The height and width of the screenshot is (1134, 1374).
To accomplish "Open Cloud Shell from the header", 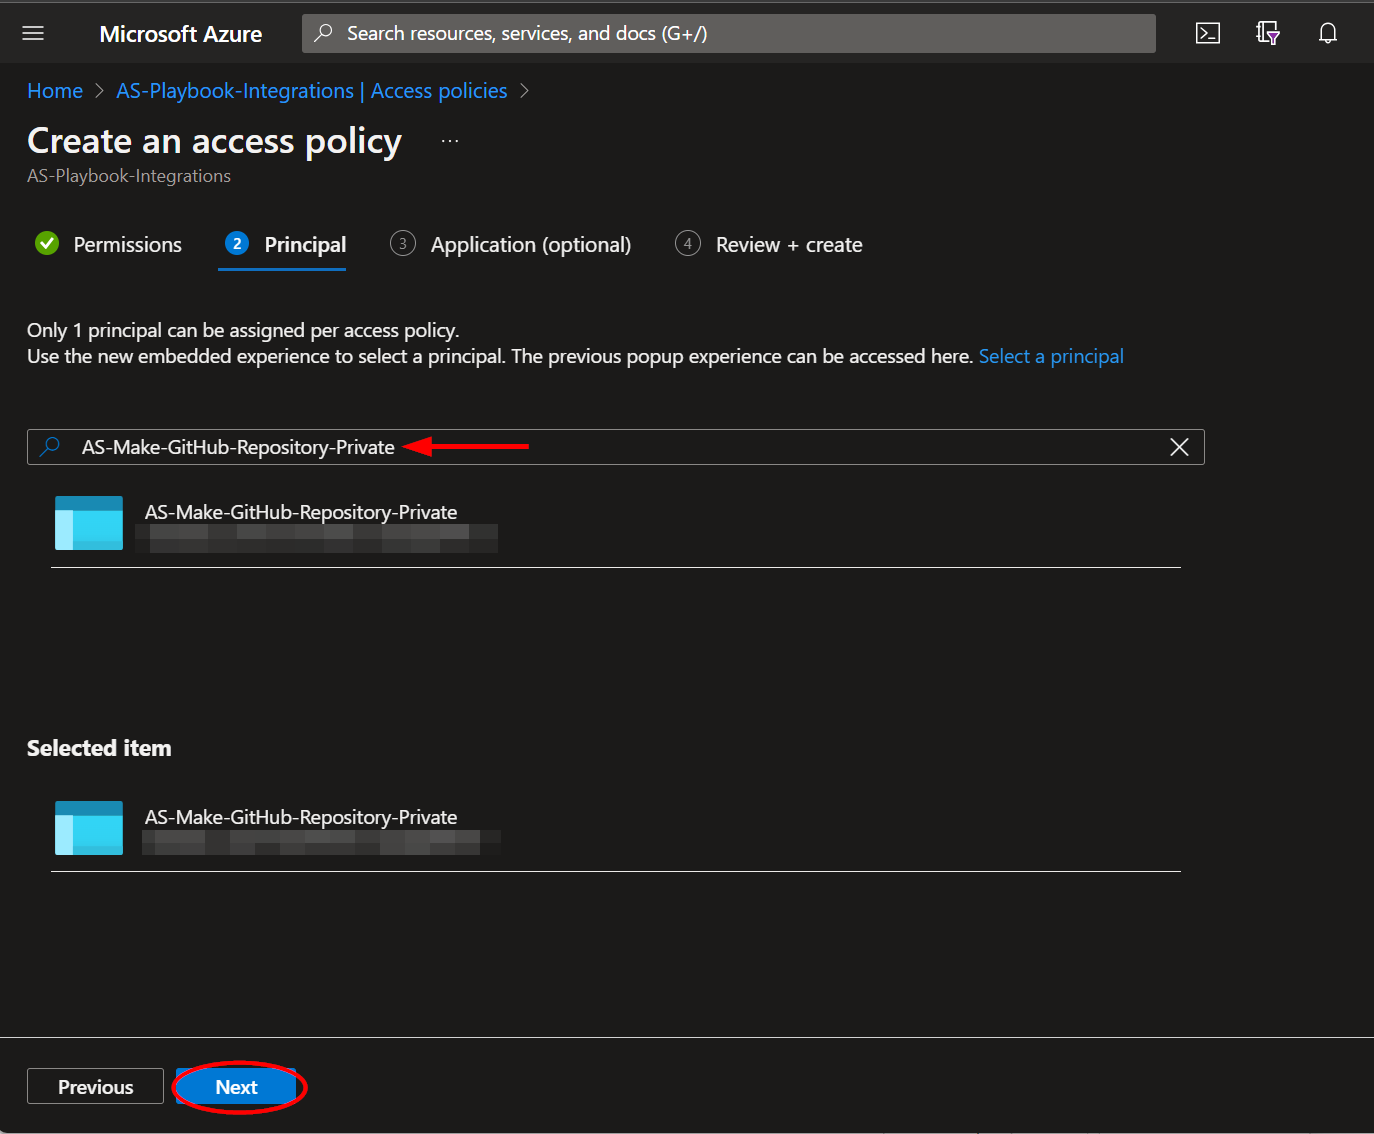I will (x=1208, y=33).
